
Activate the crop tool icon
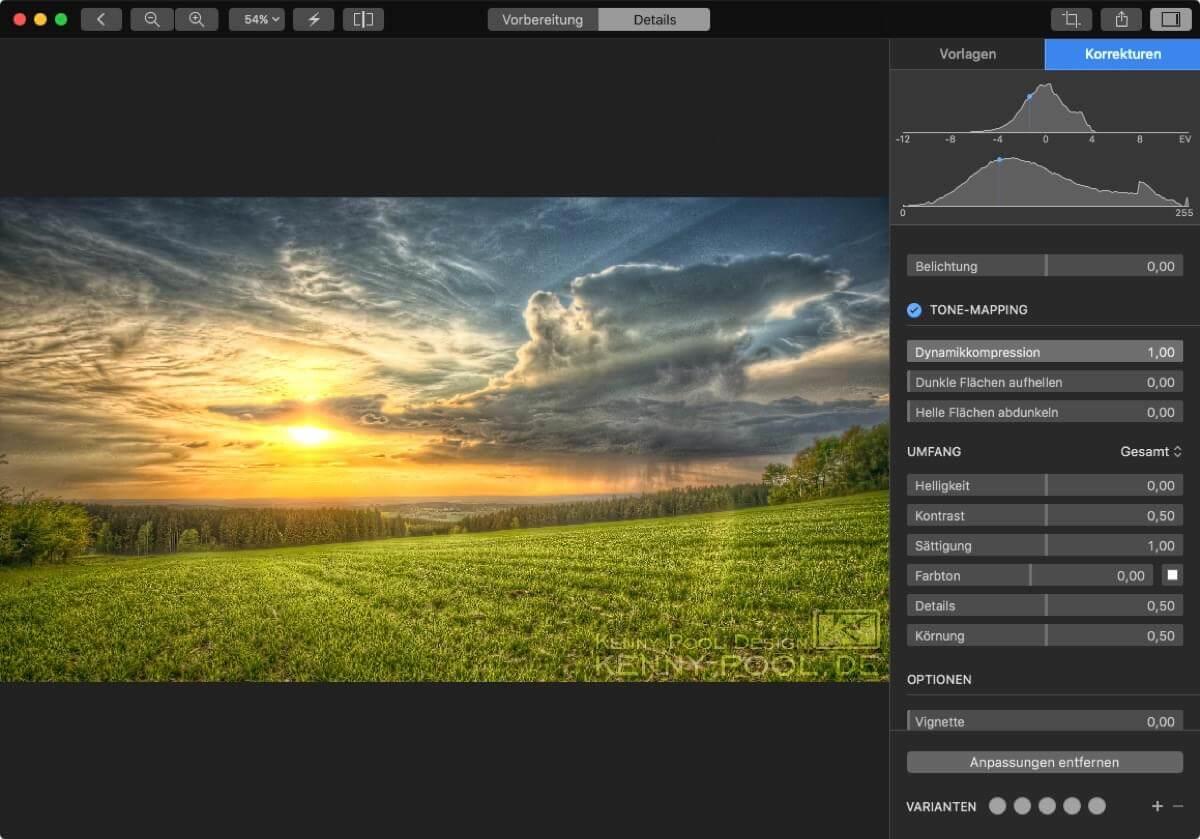pyautogui.click(x=1071, y=19)
